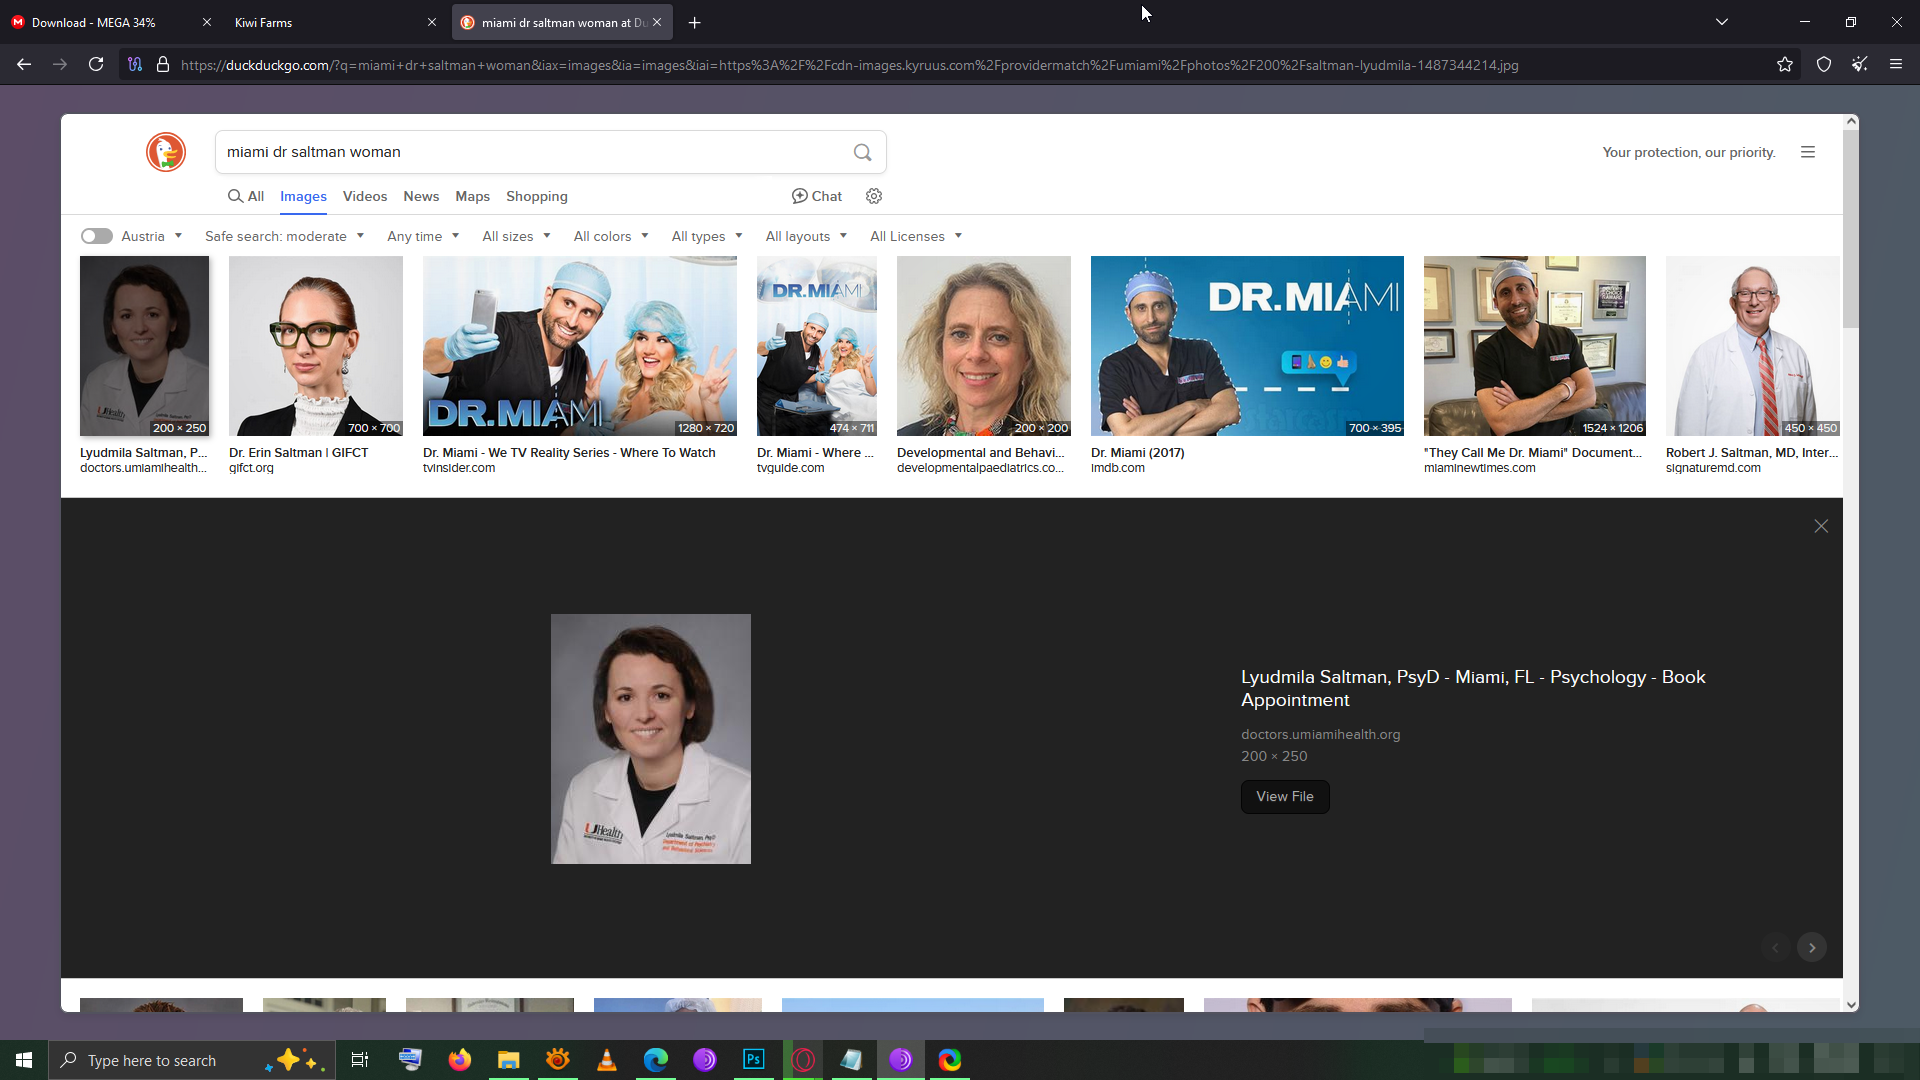Close the Kiwi Farms tab
The width and height of the screenshot is (1920, 1080).
coord(432,22)
